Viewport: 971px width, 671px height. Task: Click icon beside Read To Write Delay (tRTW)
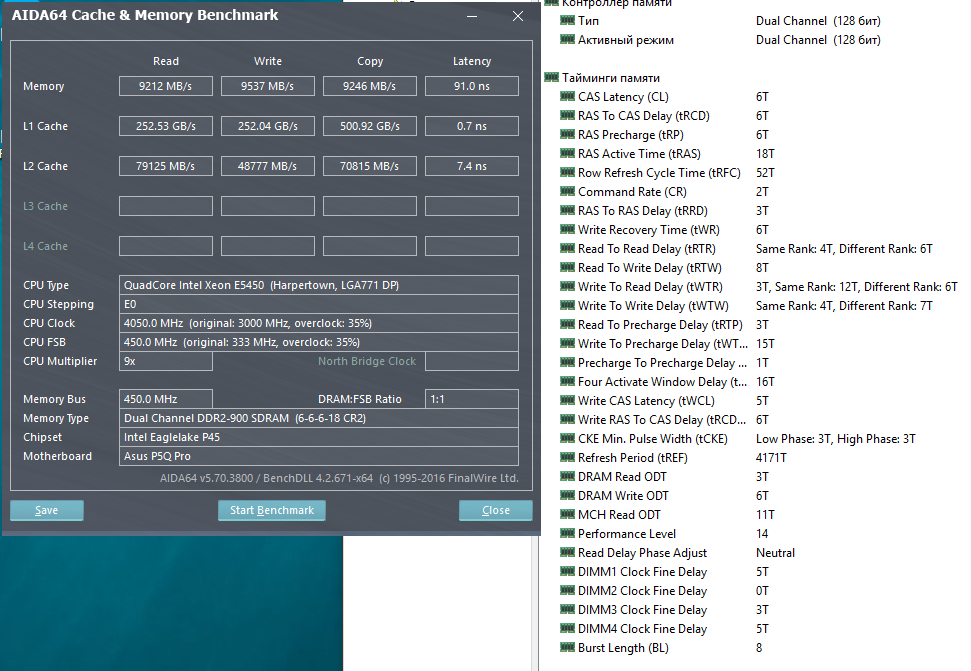tap(567, 267)
